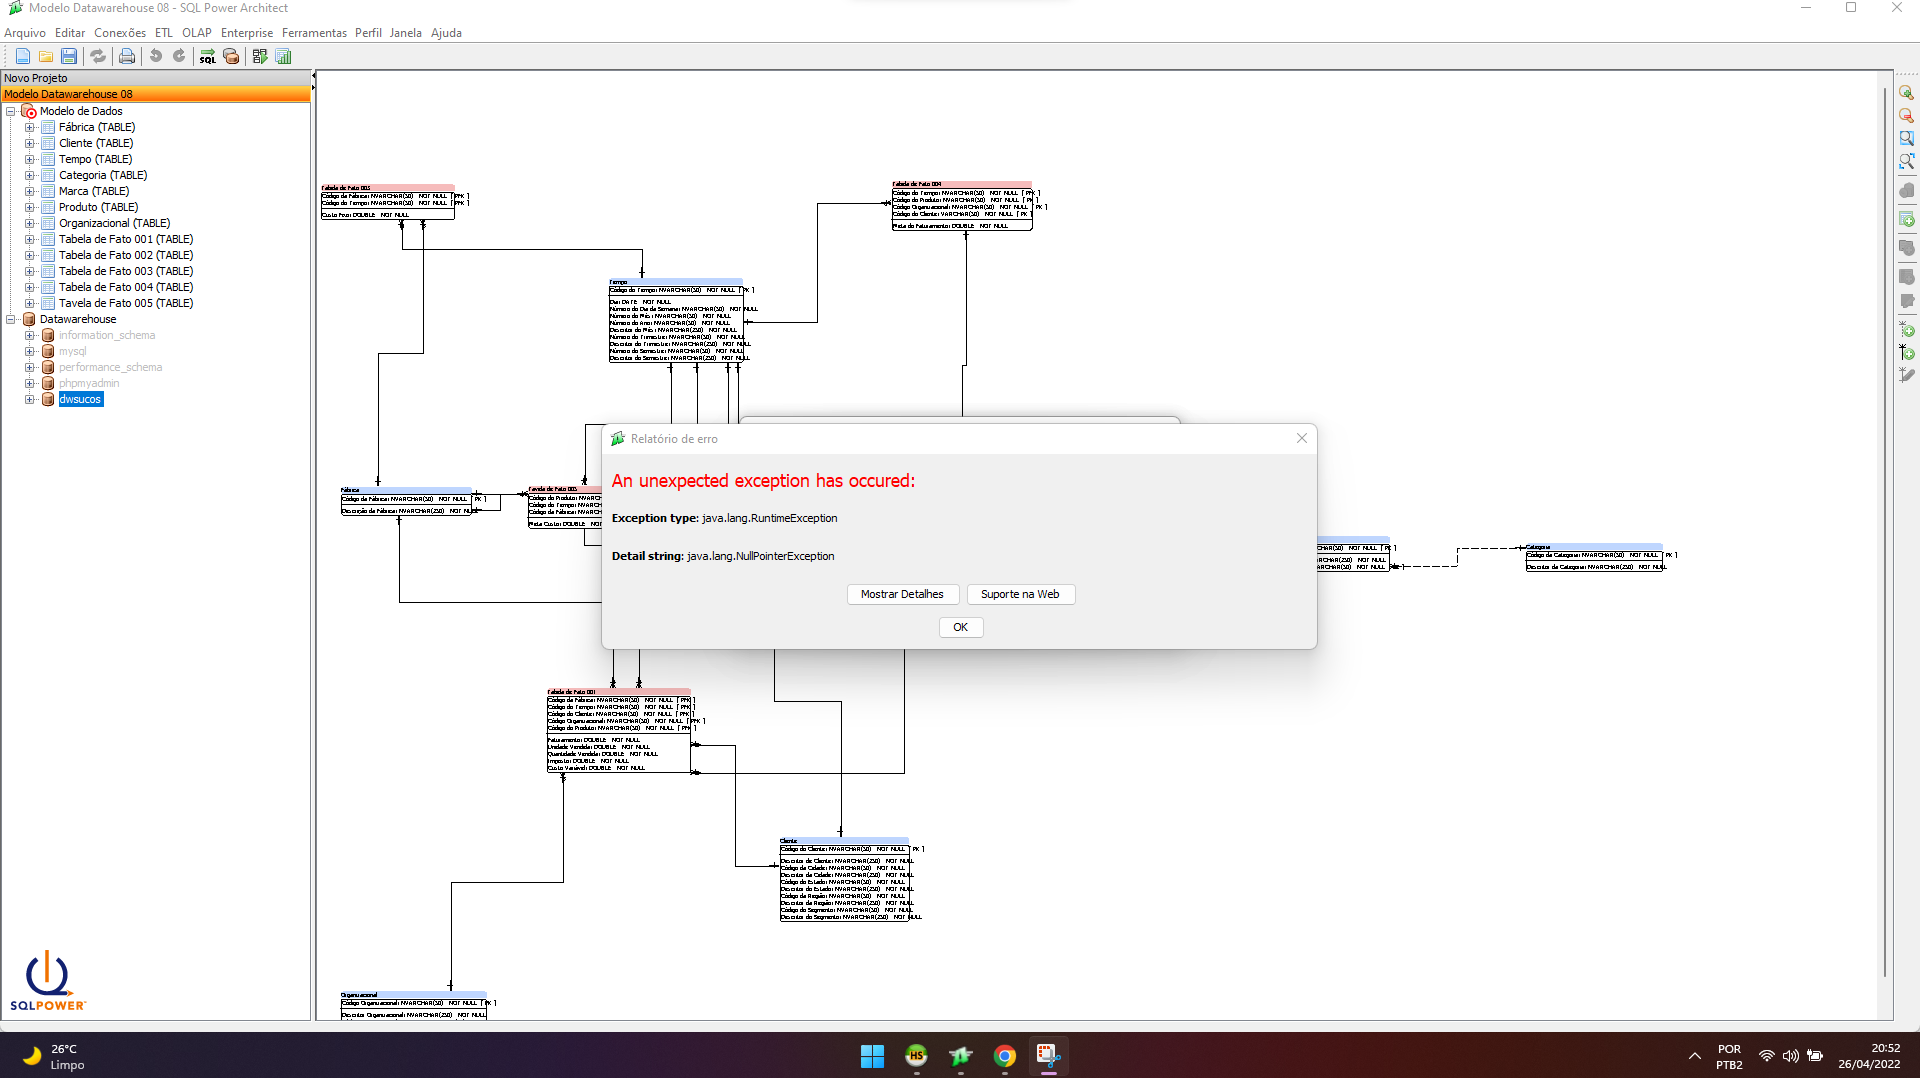Click the Refresh toolbar icon

click(x=98, y=57)
